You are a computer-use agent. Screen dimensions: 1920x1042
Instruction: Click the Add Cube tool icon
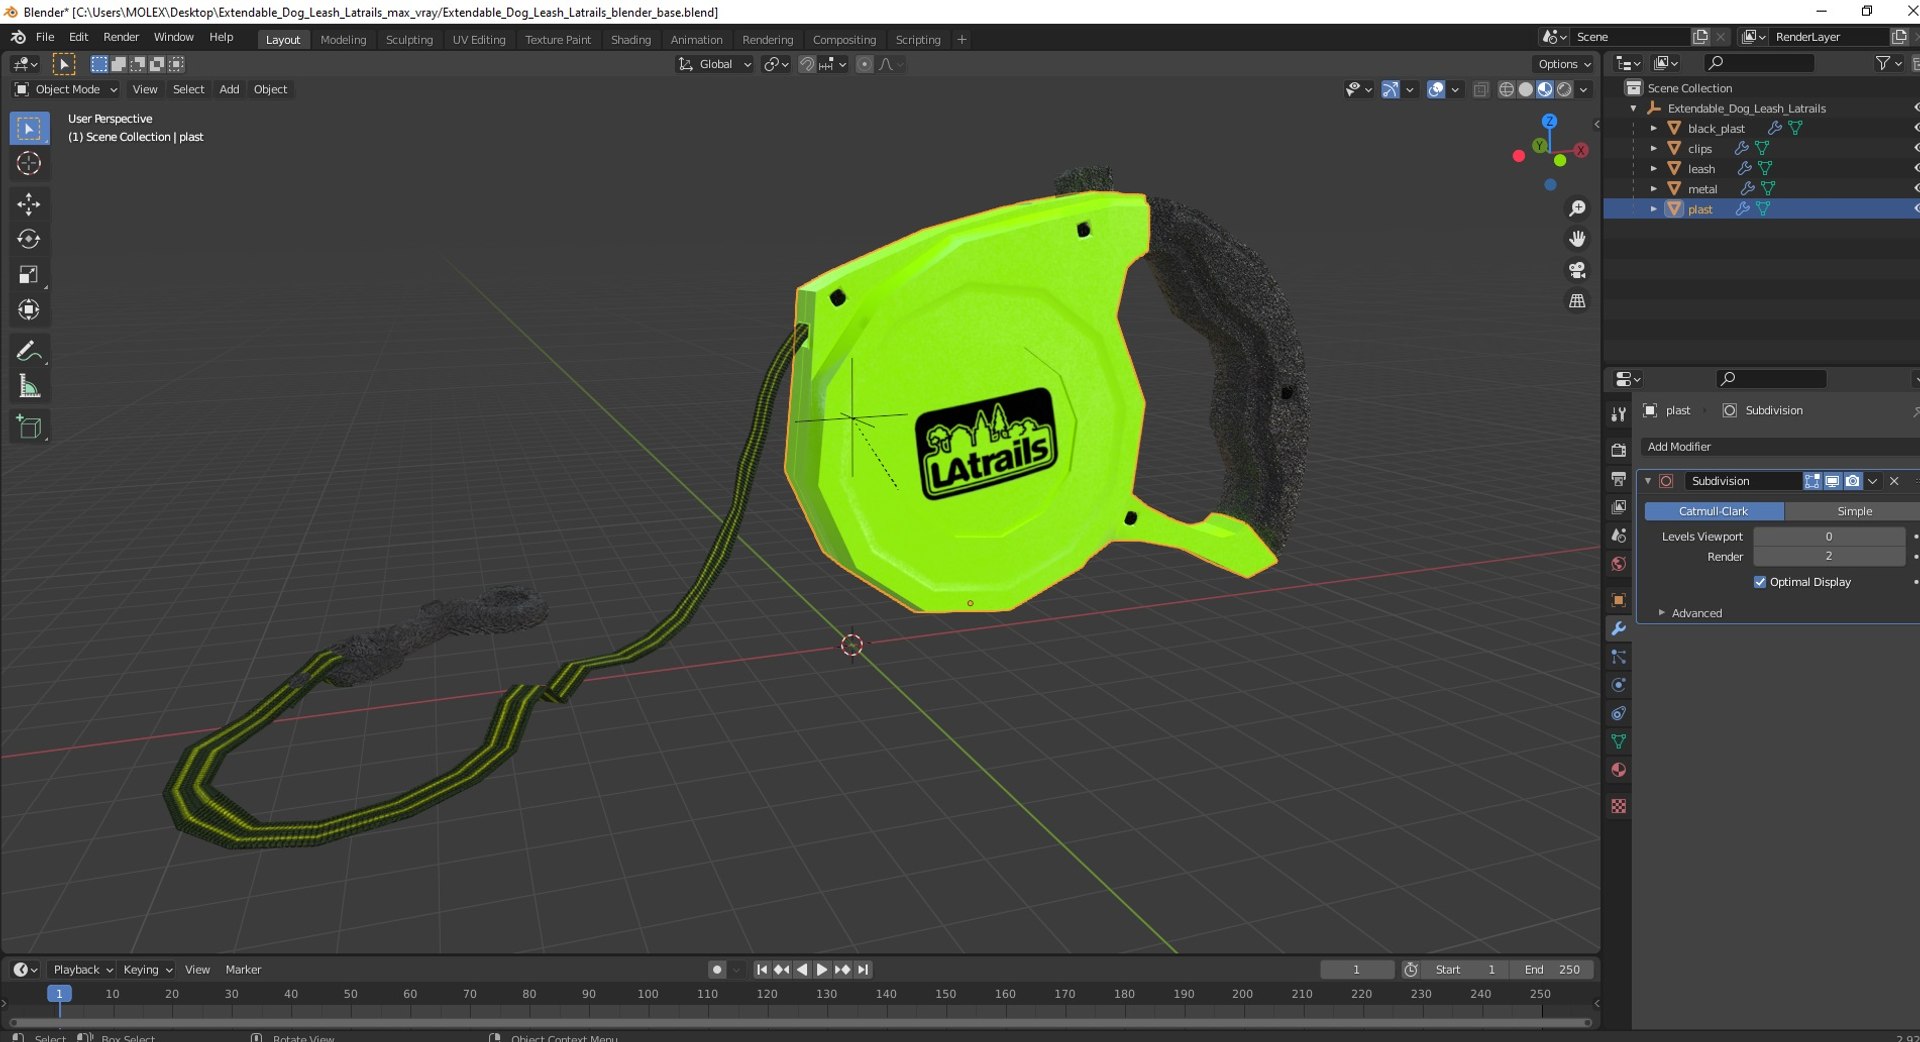click(28, 428)
